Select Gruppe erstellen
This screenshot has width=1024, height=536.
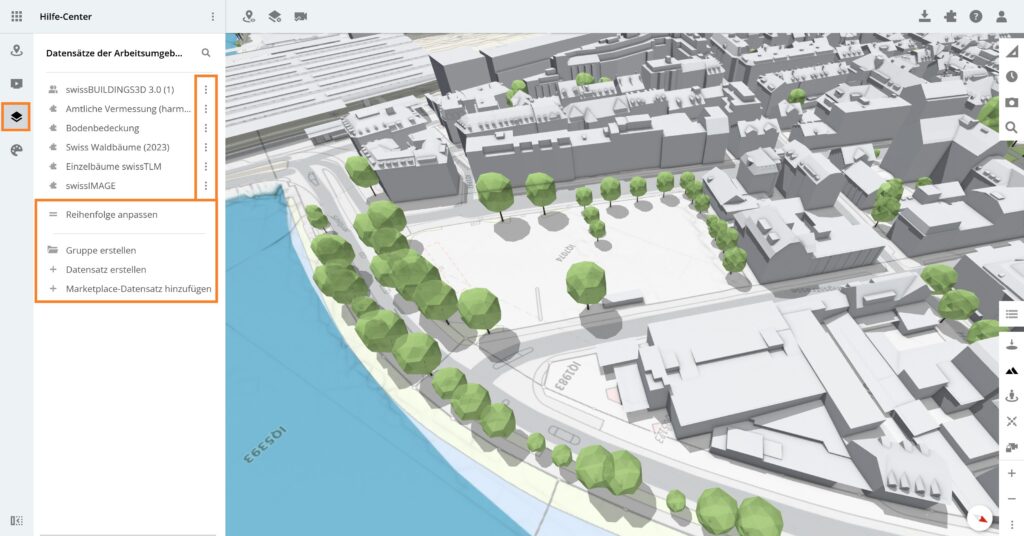(x=100, y=250)
